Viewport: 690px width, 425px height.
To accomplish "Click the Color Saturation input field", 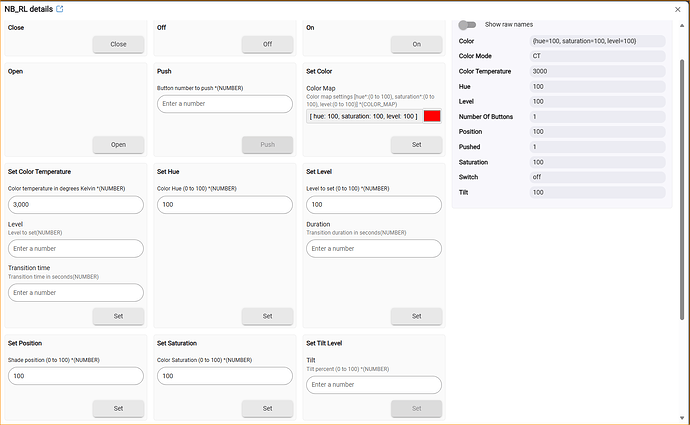I will tap(224, 376).
